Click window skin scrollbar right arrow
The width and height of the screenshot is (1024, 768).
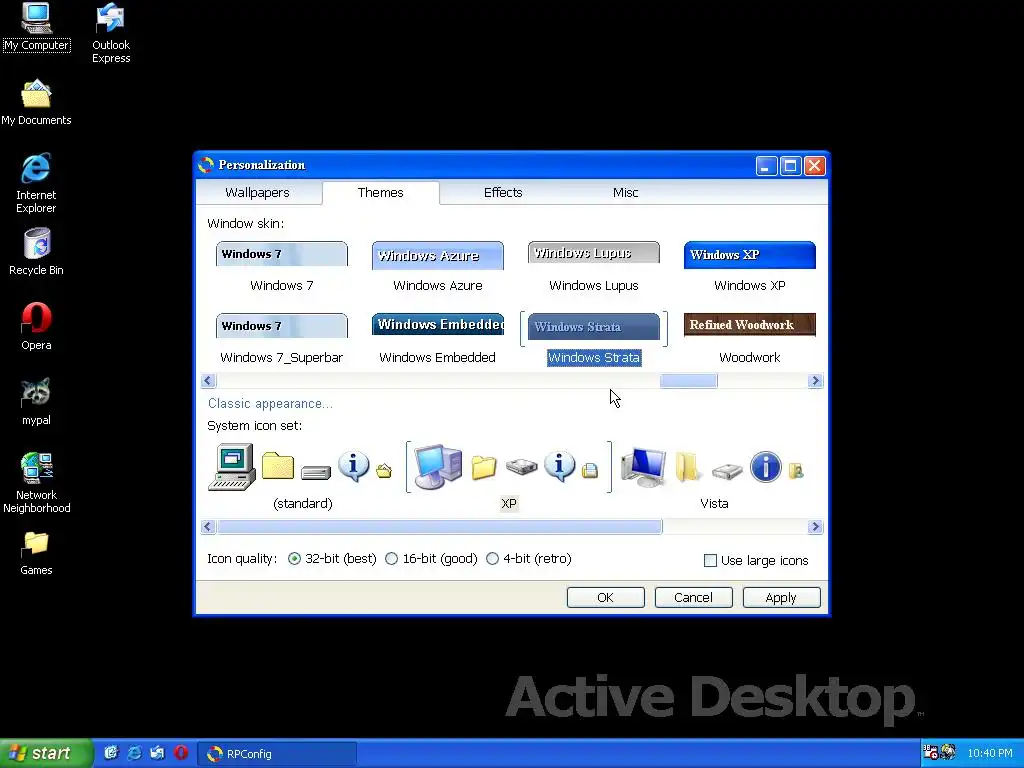(x=815, y=381)
